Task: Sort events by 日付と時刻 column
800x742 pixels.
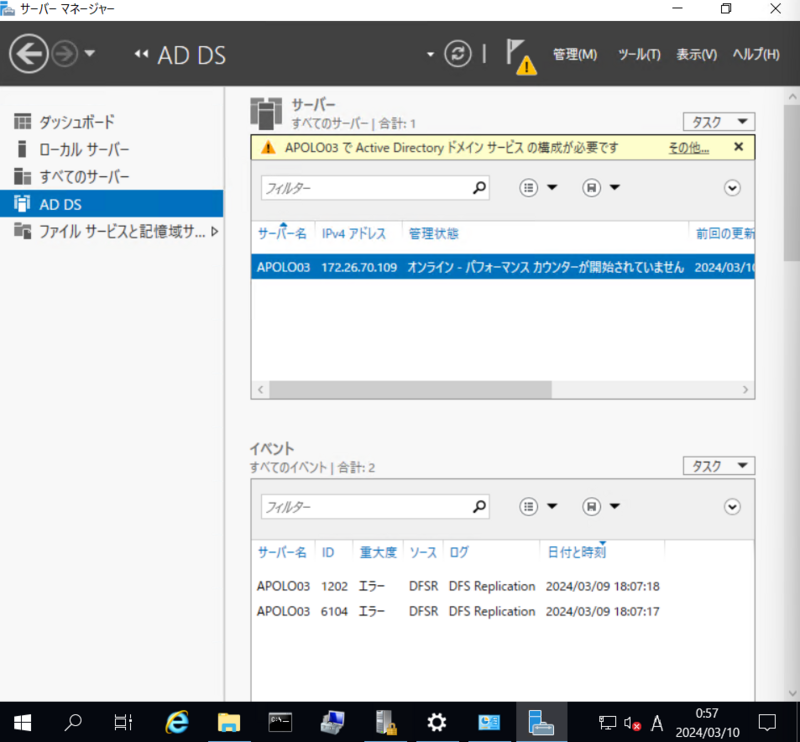Action: click(x=577, y=552)
